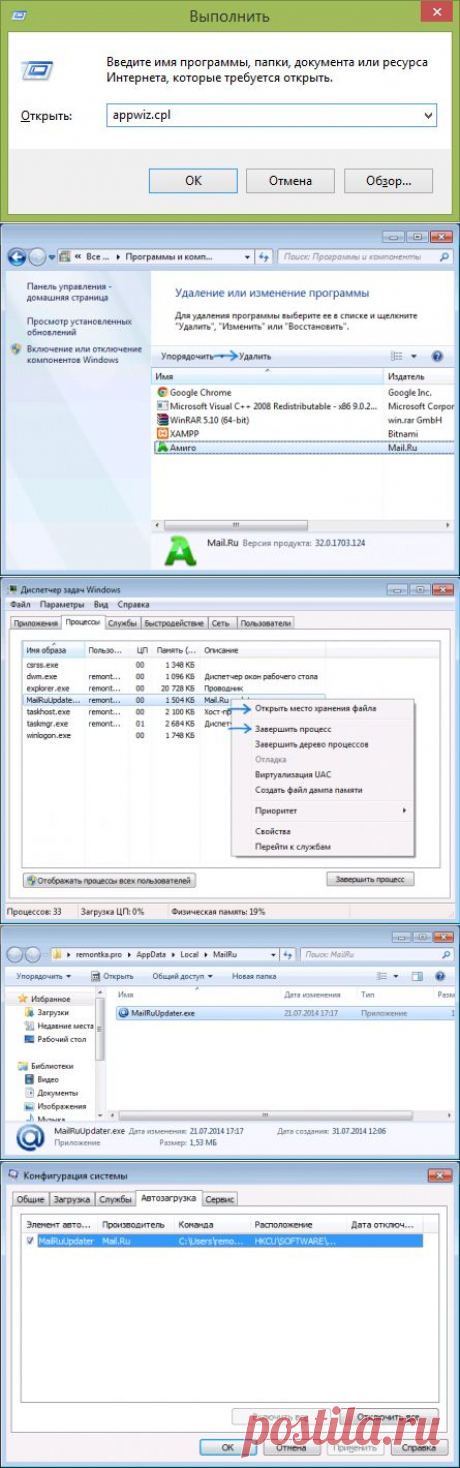Click the horizontal scrollbar in the programs list
The height and width of the screenshot is (1468, 460).
pyautogui.click(x=236, y=524)
